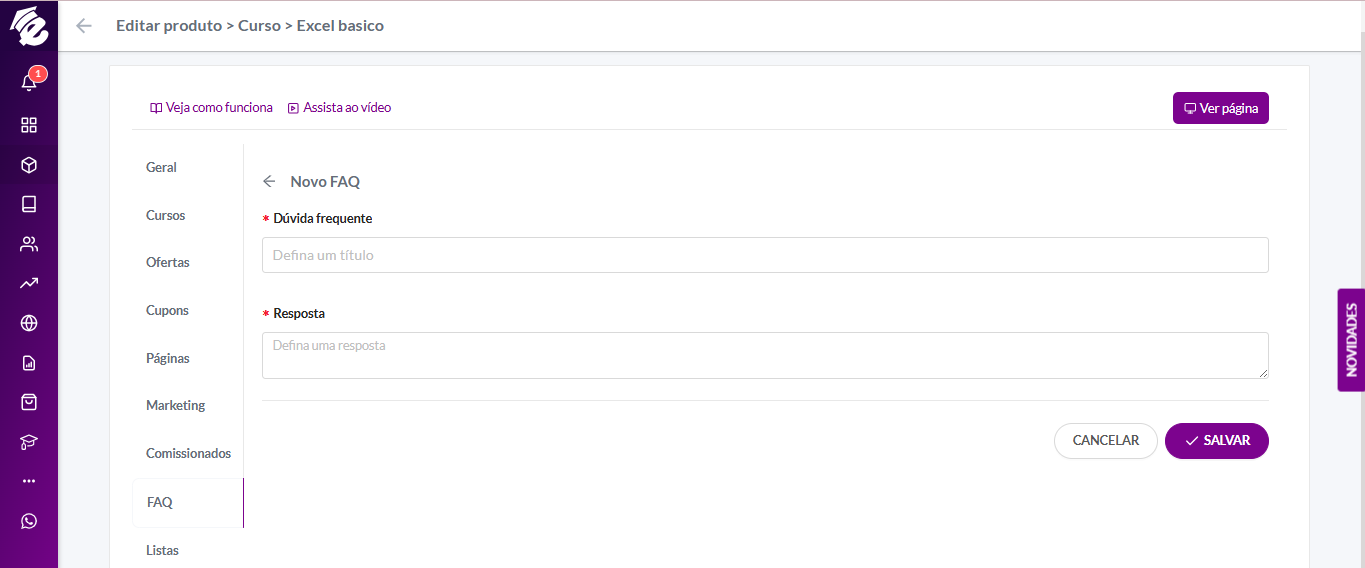The width and height of the screenshot is (1365, 568).
Task: Open the trending chart icon in sidebar
Action: tap(29, 283)
